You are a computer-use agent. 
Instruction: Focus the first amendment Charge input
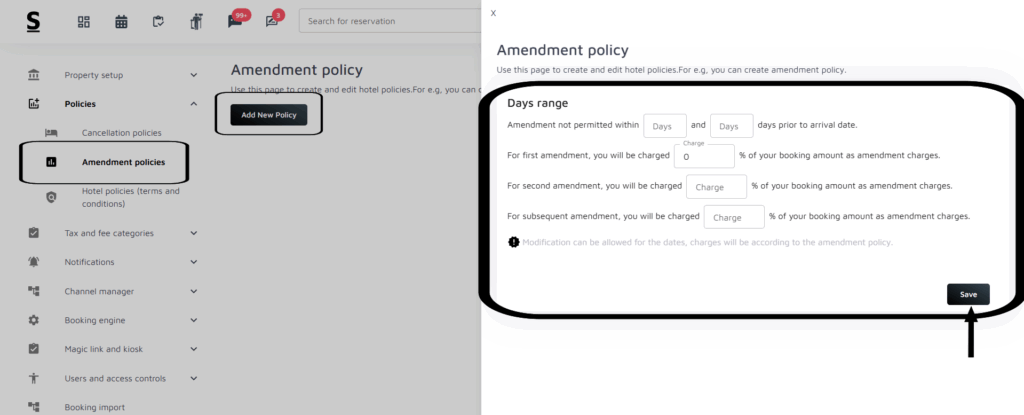point(704,157)
